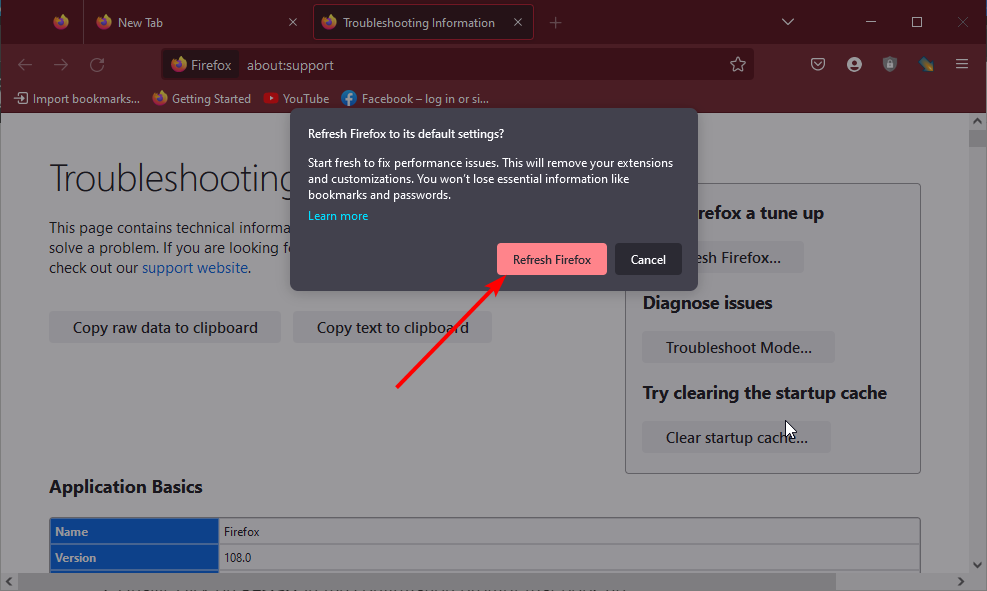This screenshot has width=987, height=591.
Task: Click the Version value 108.0 cell
Action: 569,558
